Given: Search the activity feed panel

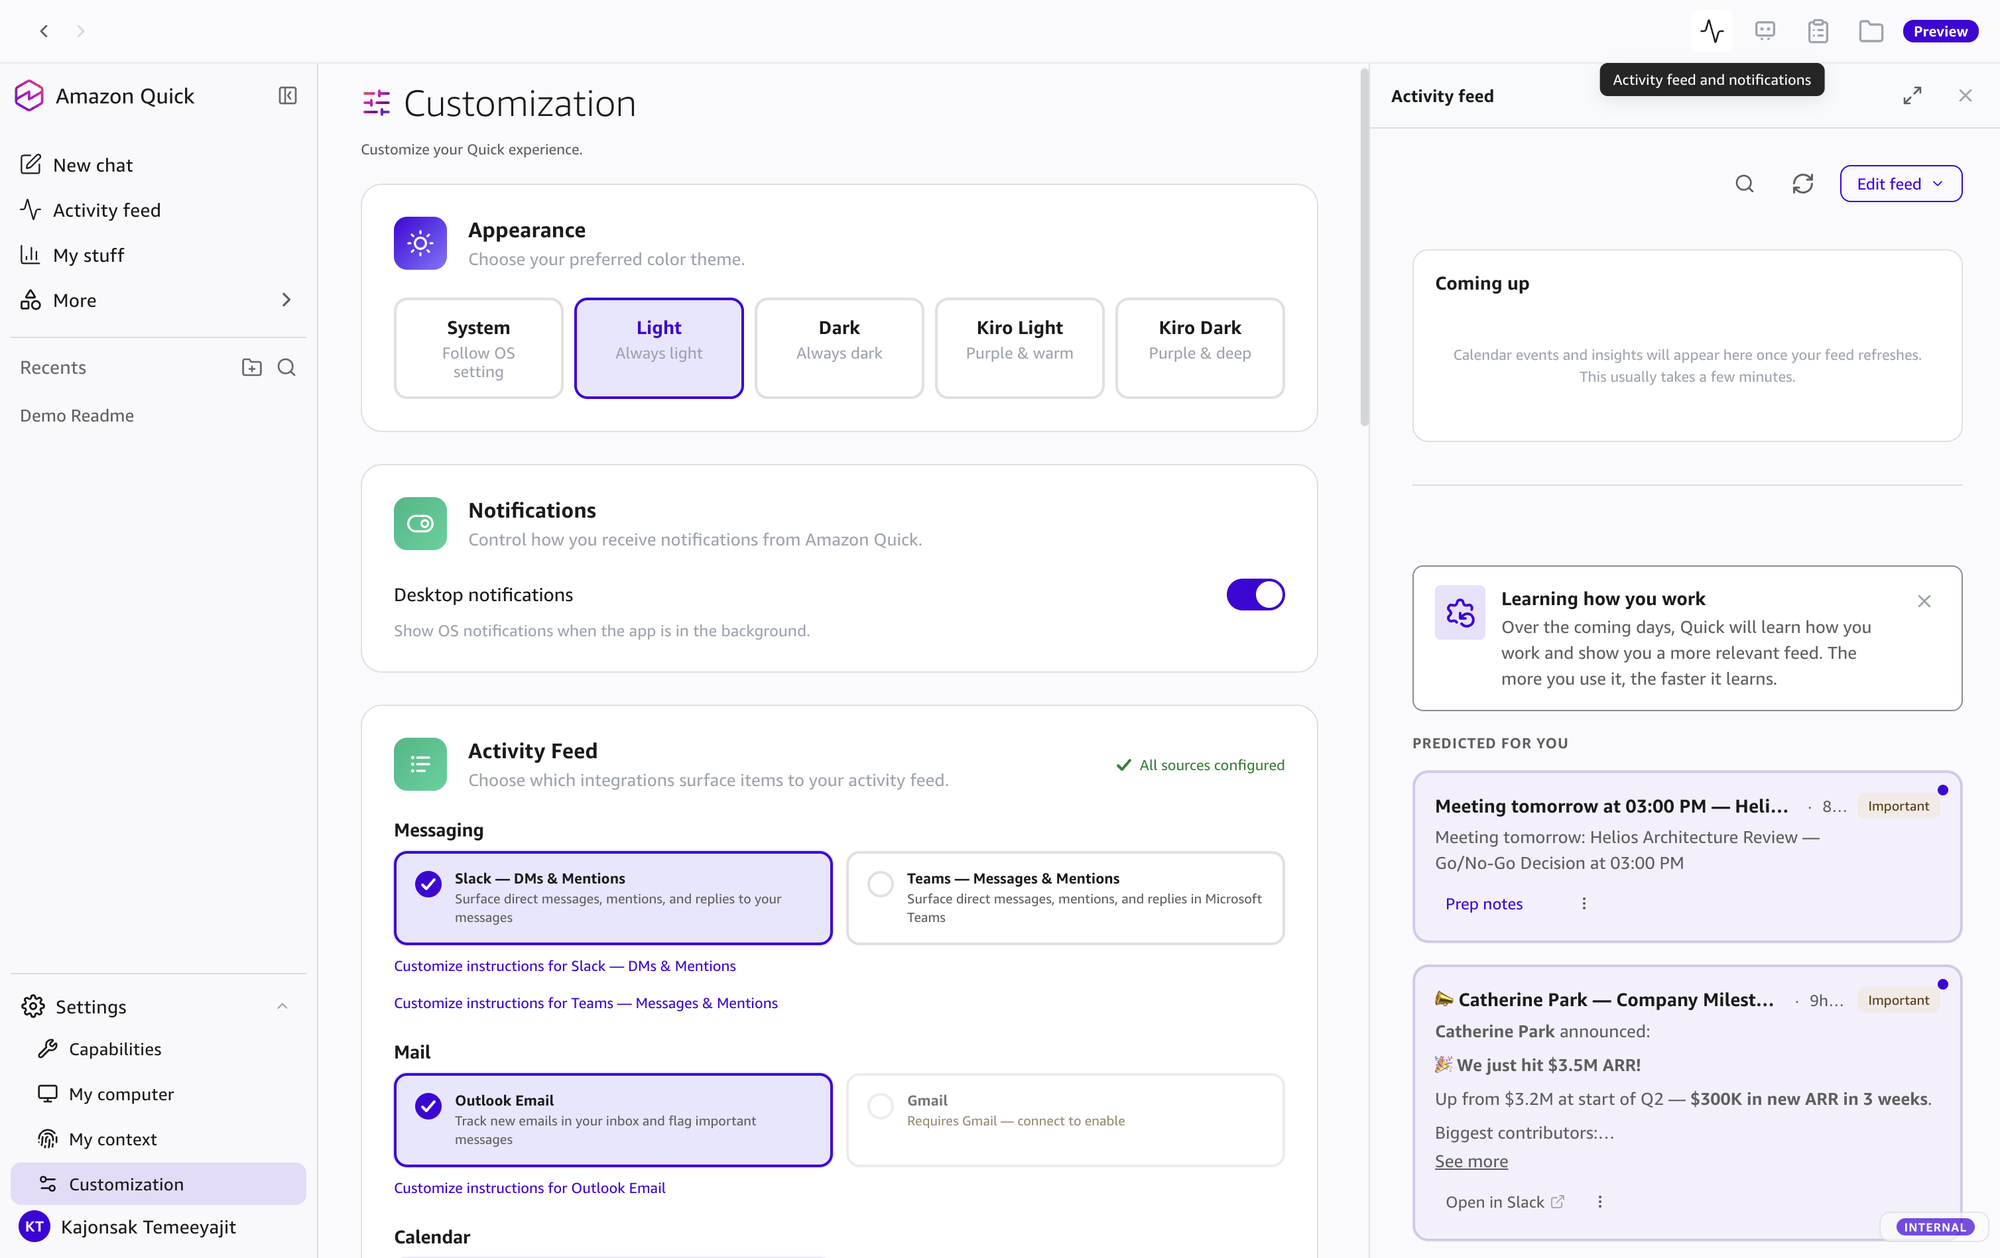Looking at the screenshot, I should tap(1745, 184).
